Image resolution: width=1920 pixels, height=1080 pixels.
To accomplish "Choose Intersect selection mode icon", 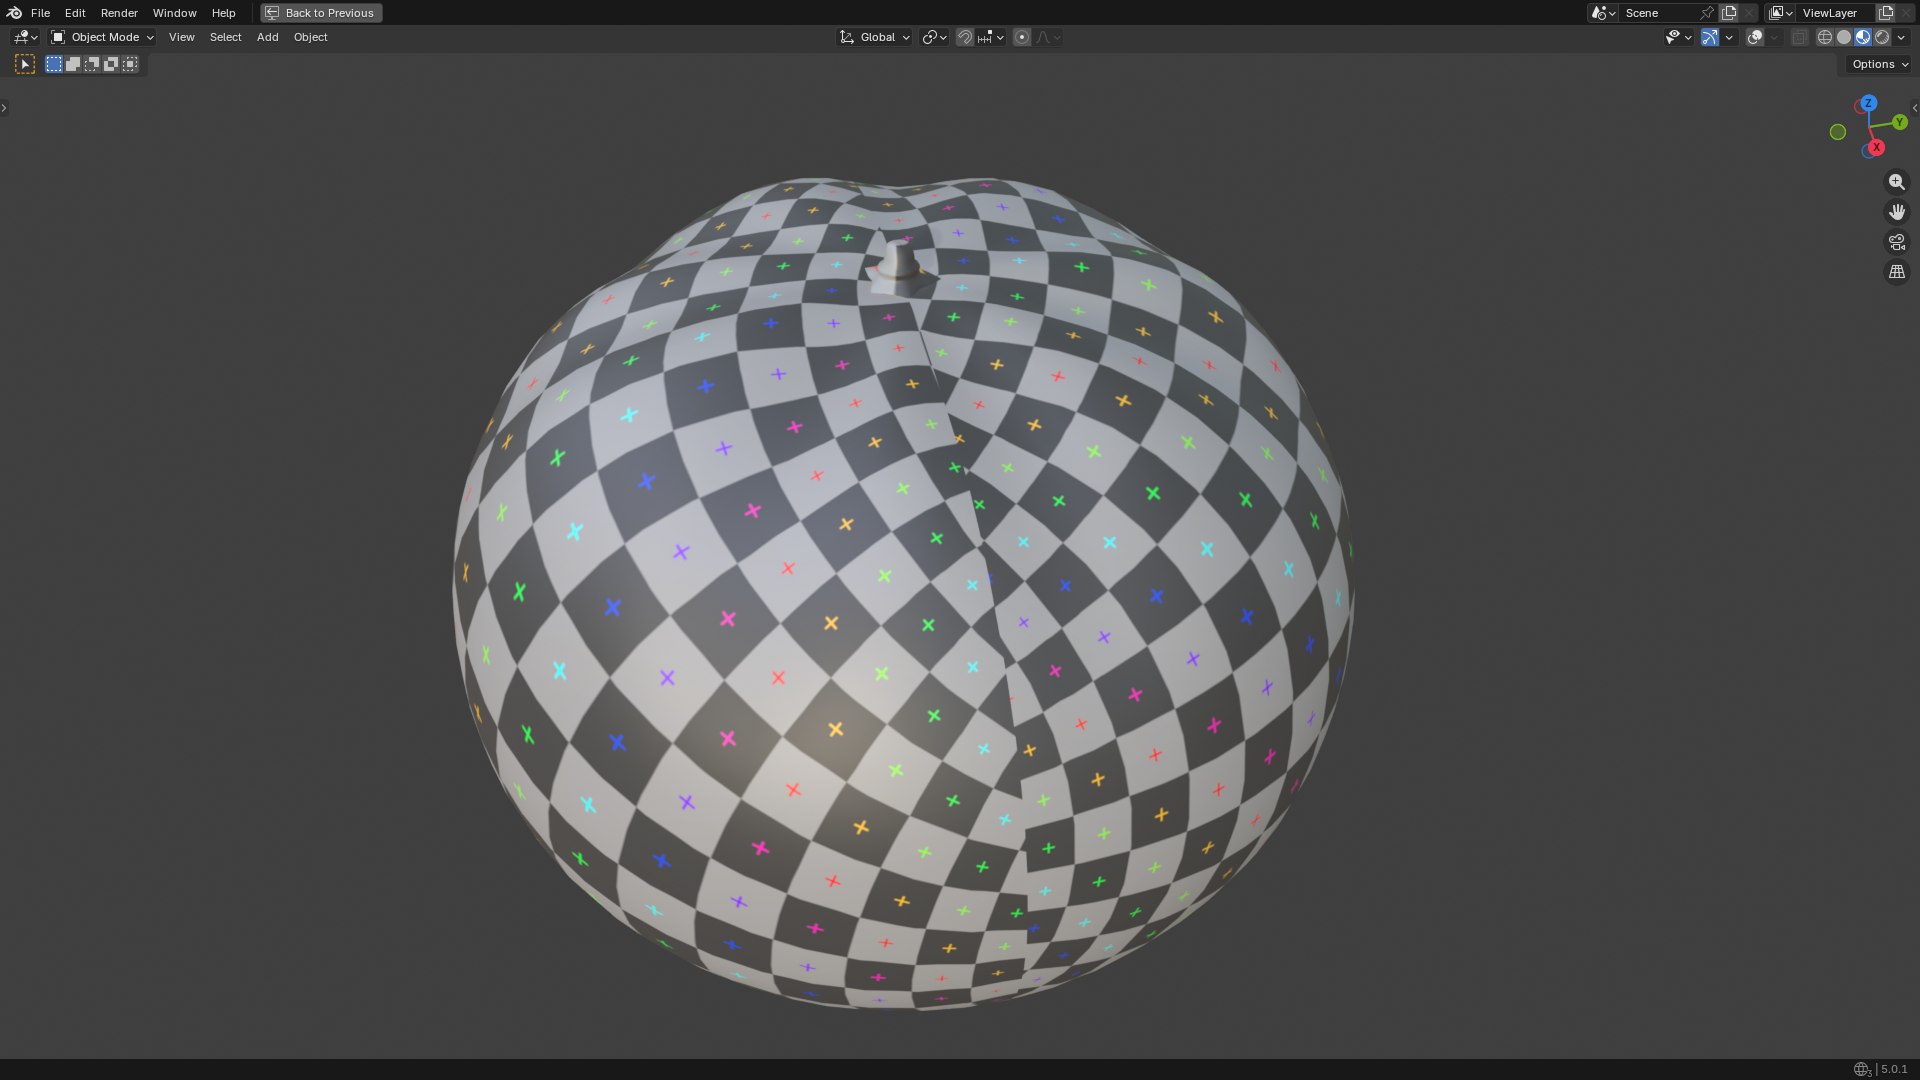I will click(130, 64).
